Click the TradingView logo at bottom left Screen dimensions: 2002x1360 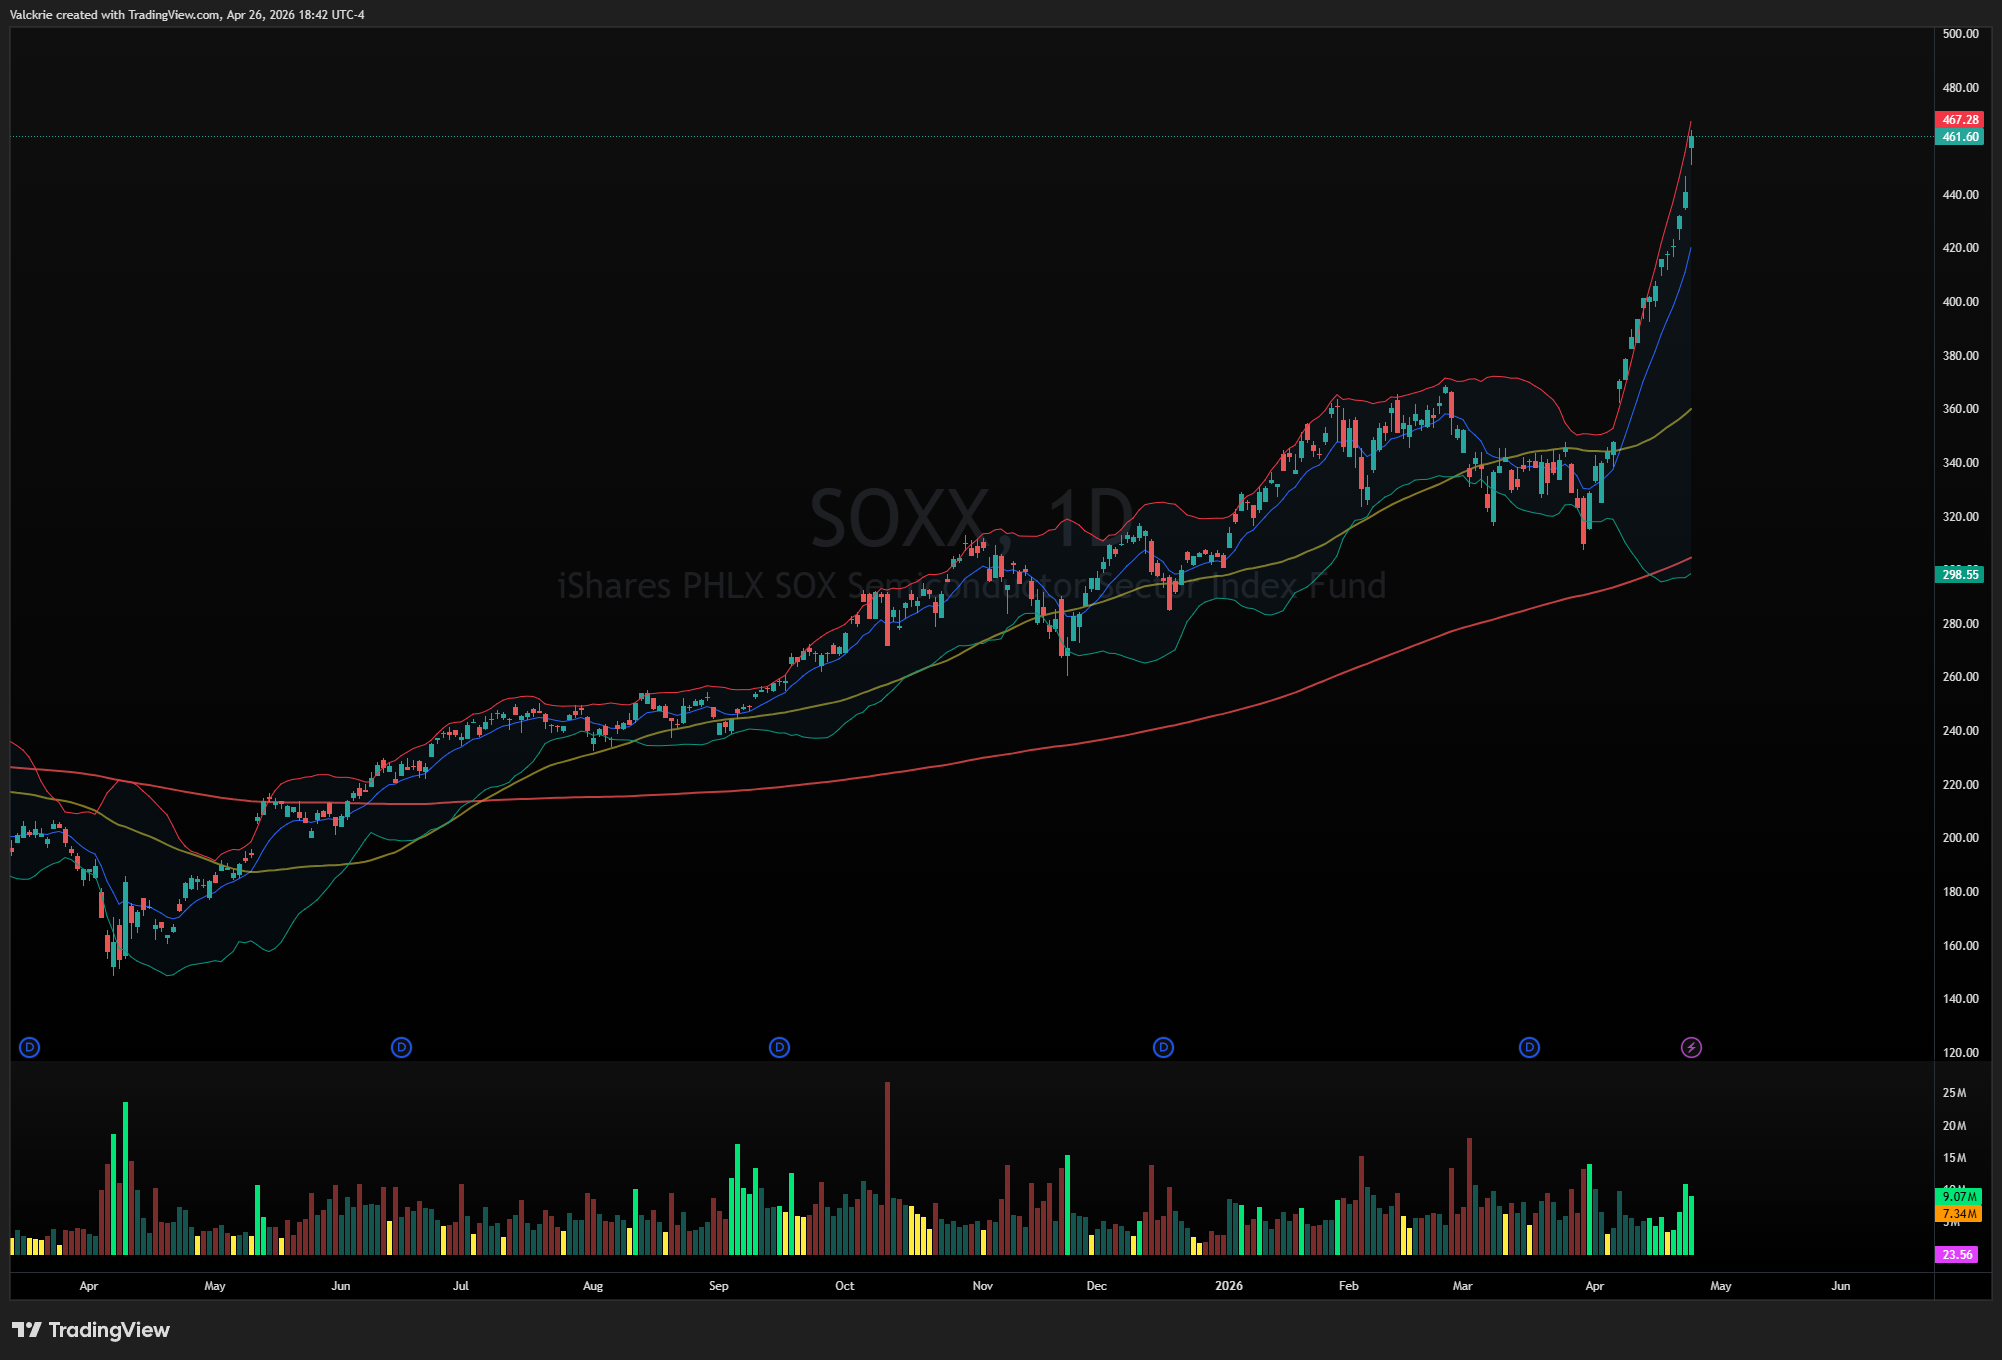click(x=91, y=1329)
